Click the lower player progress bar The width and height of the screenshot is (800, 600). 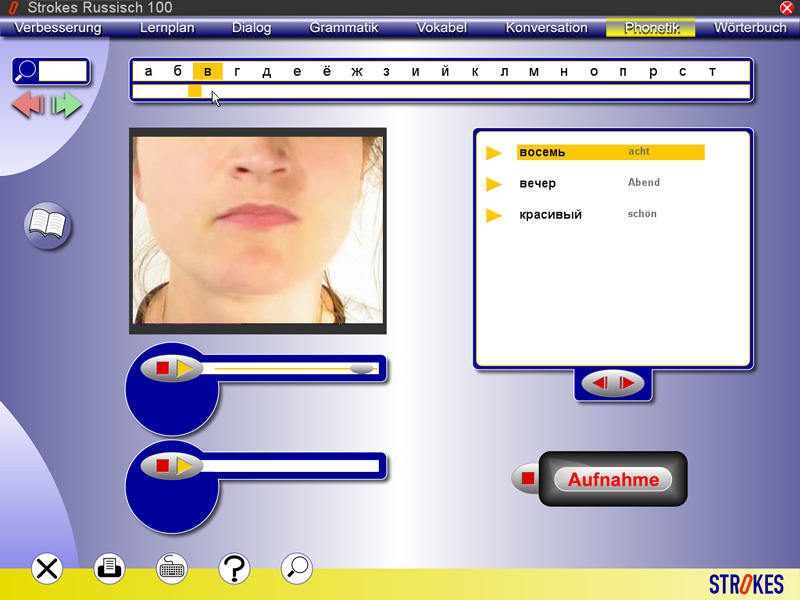pyautogui.click(x=291, y=466)
